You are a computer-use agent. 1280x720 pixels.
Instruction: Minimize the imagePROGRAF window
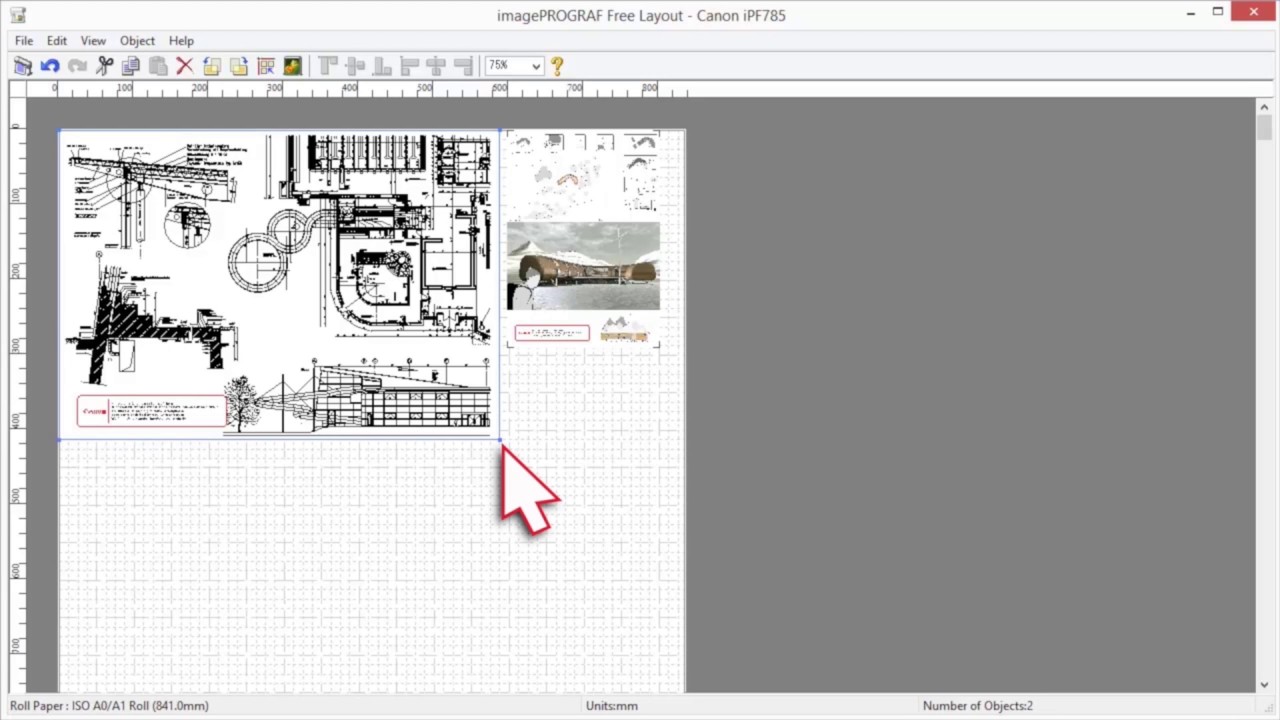coord(1190,13)
